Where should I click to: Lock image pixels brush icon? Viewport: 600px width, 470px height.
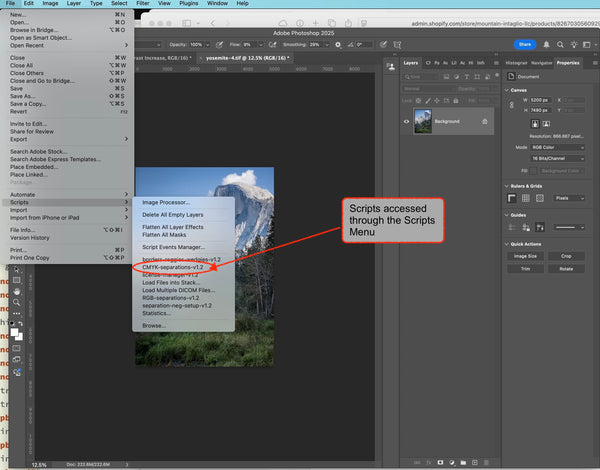click(x=428, y=101)
